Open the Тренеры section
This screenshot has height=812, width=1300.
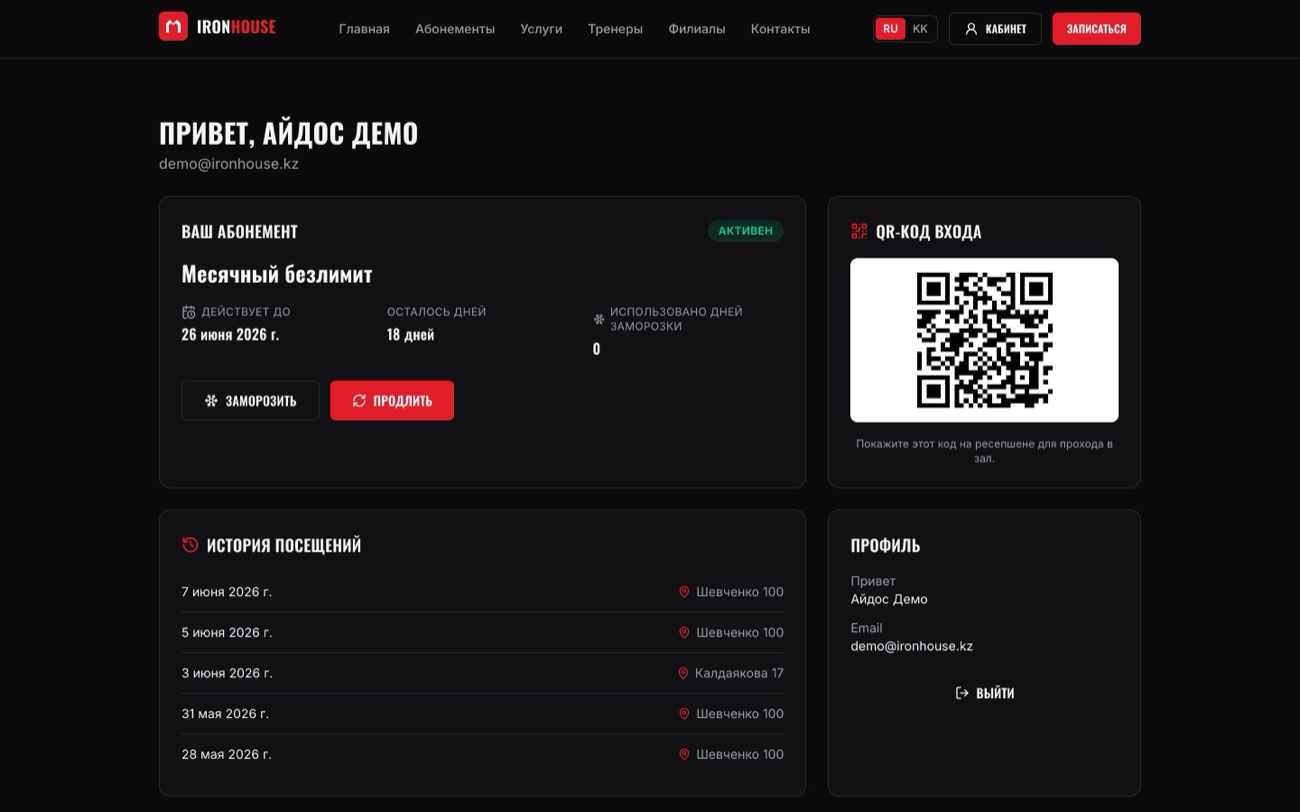(x=615, y=29)
